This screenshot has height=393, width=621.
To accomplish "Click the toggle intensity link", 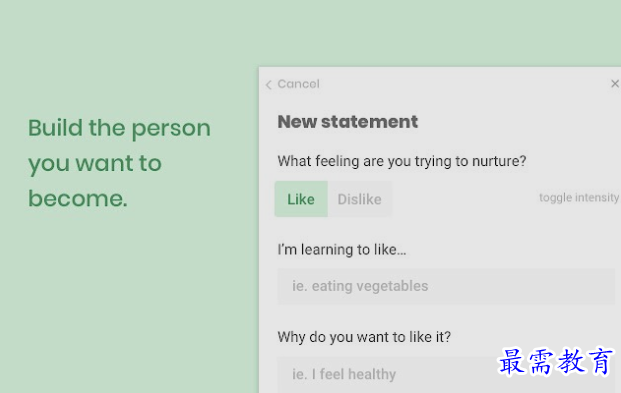I will click(579, 197).
